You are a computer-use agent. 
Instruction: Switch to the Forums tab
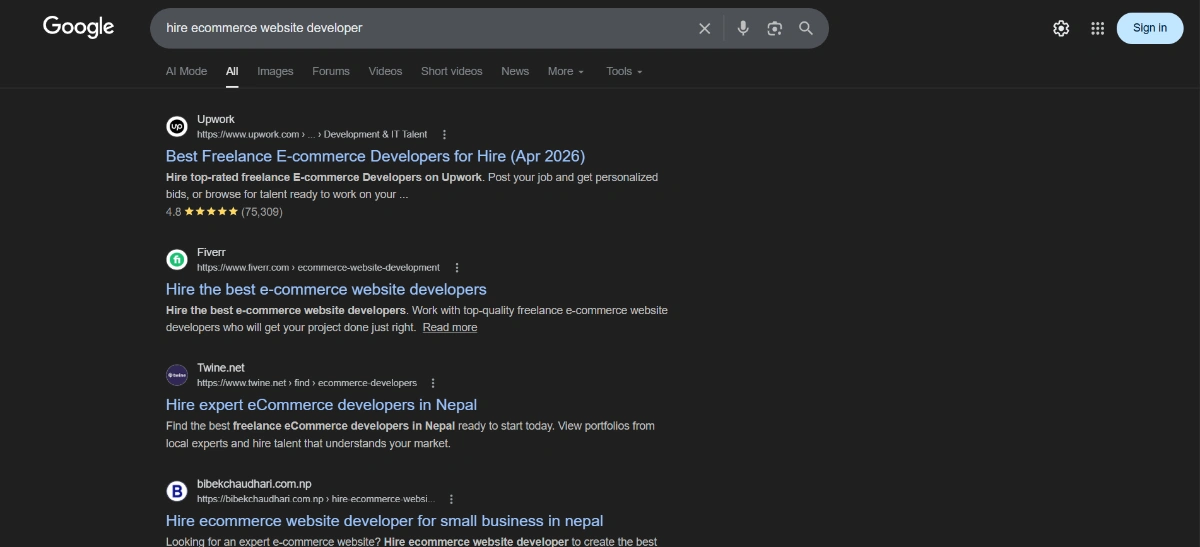pos(331,71)
